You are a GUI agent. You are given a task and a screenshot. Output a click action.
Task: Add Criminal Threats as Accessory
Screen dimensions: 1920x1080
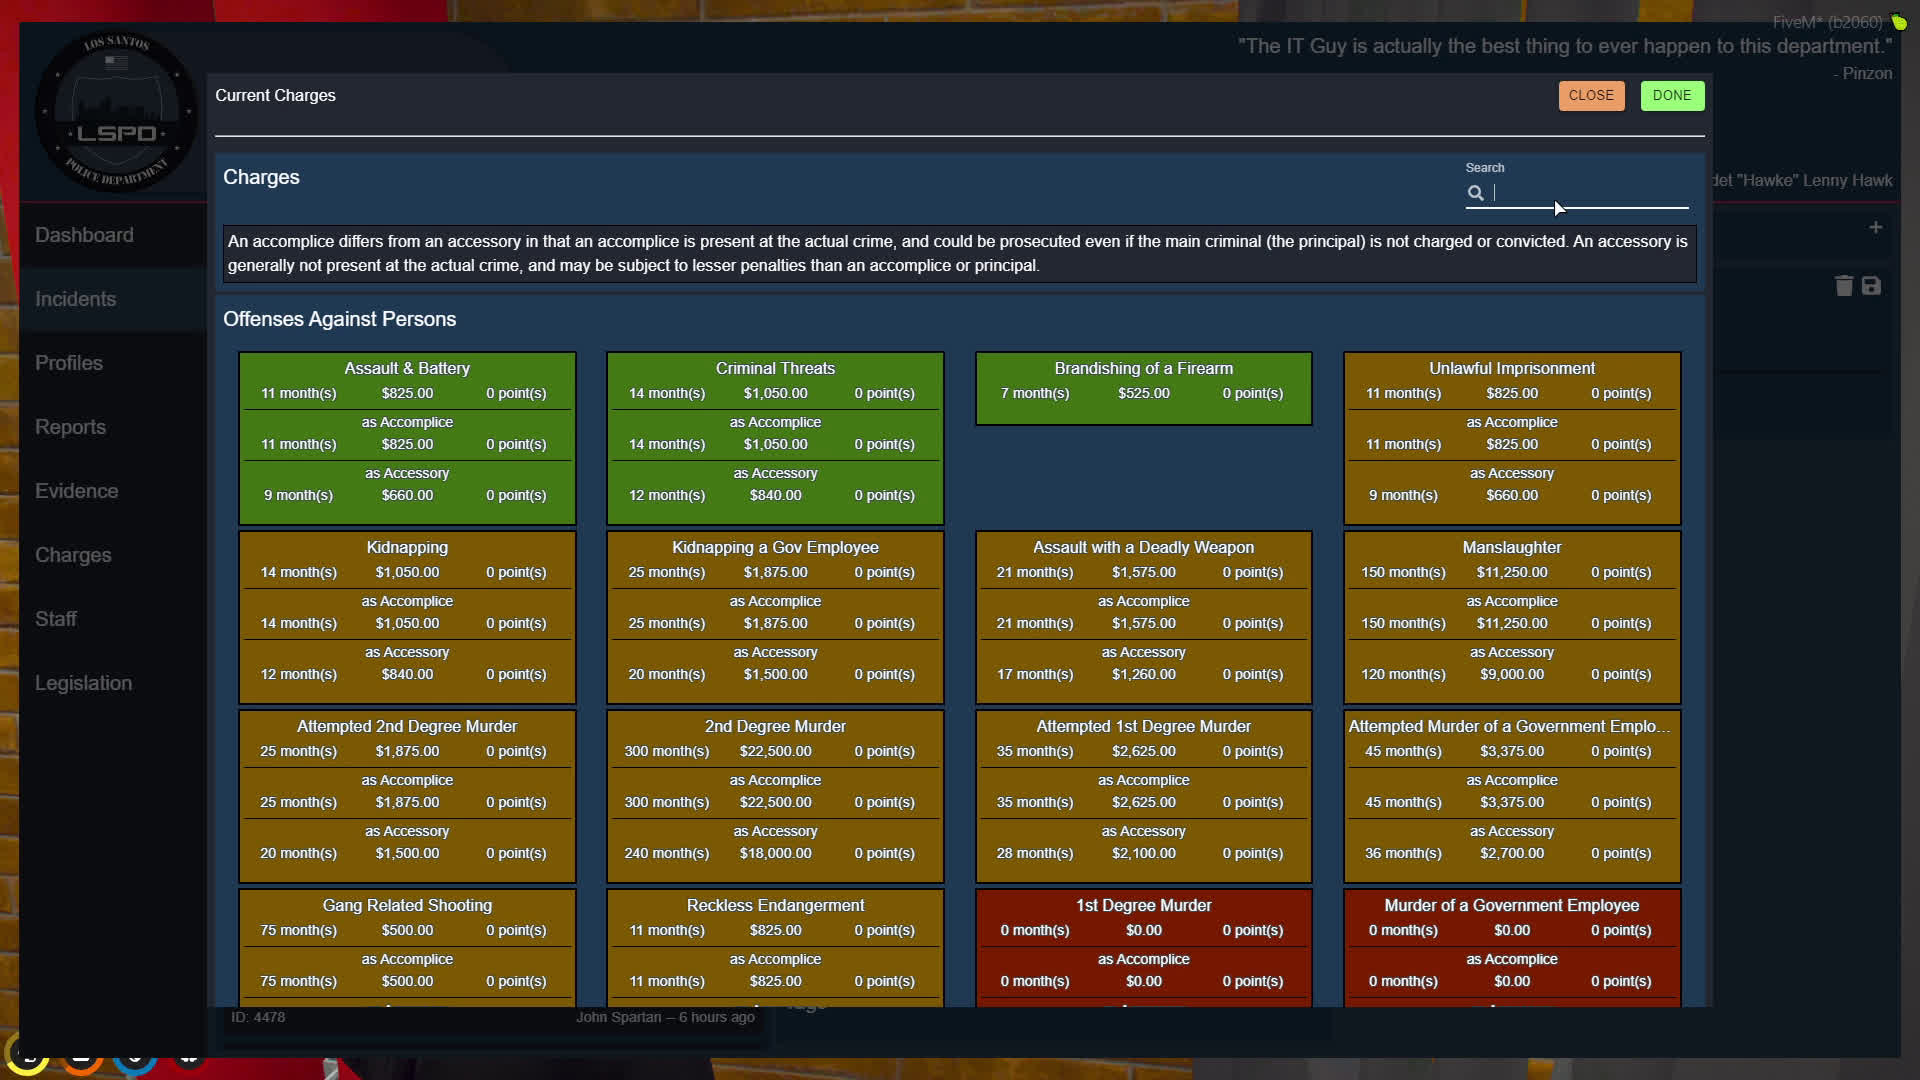click(x=775, y=486)
